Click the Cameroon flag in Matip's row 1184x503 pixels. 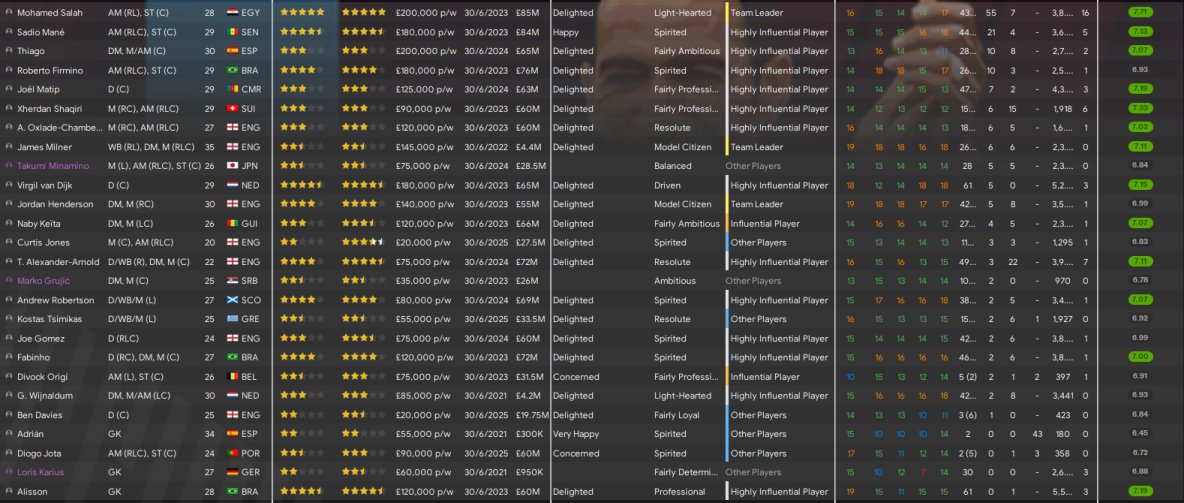click(233, 89)
